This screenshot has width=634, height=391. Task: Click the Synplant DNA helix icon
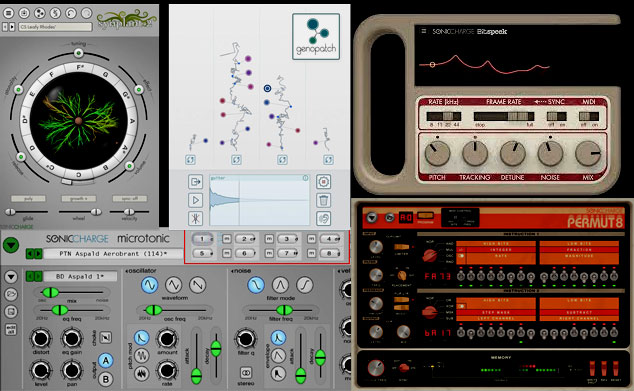click(55, 13)
